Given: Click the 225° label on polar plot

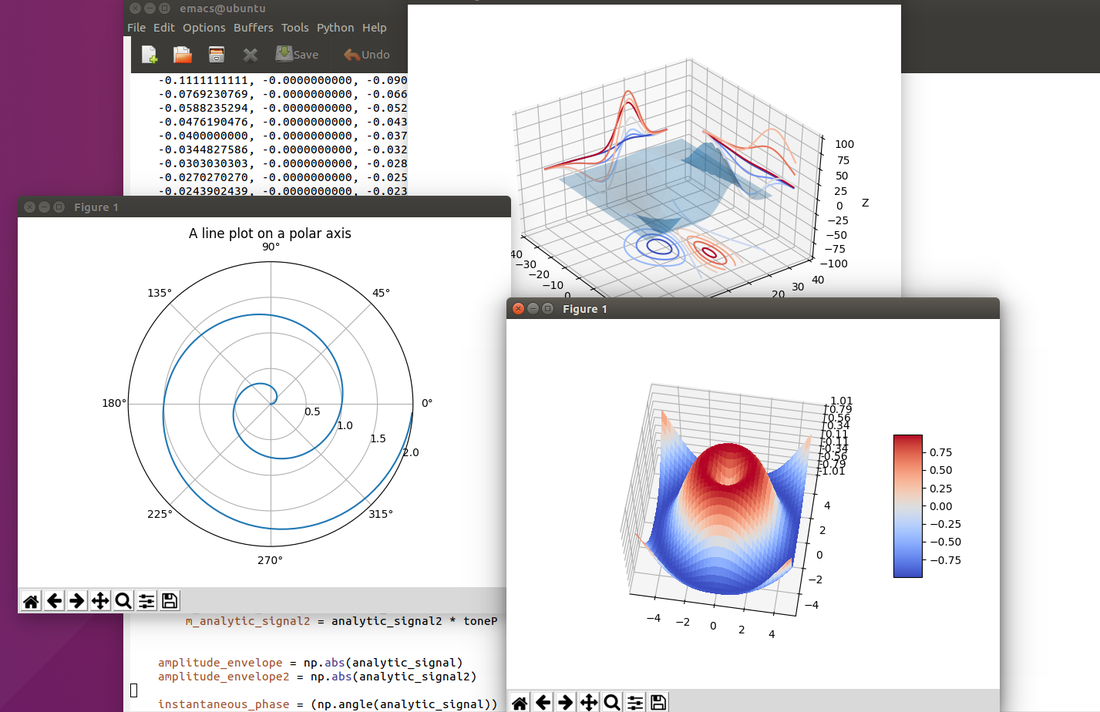Looking at the screenshot, I should point(159,514).
